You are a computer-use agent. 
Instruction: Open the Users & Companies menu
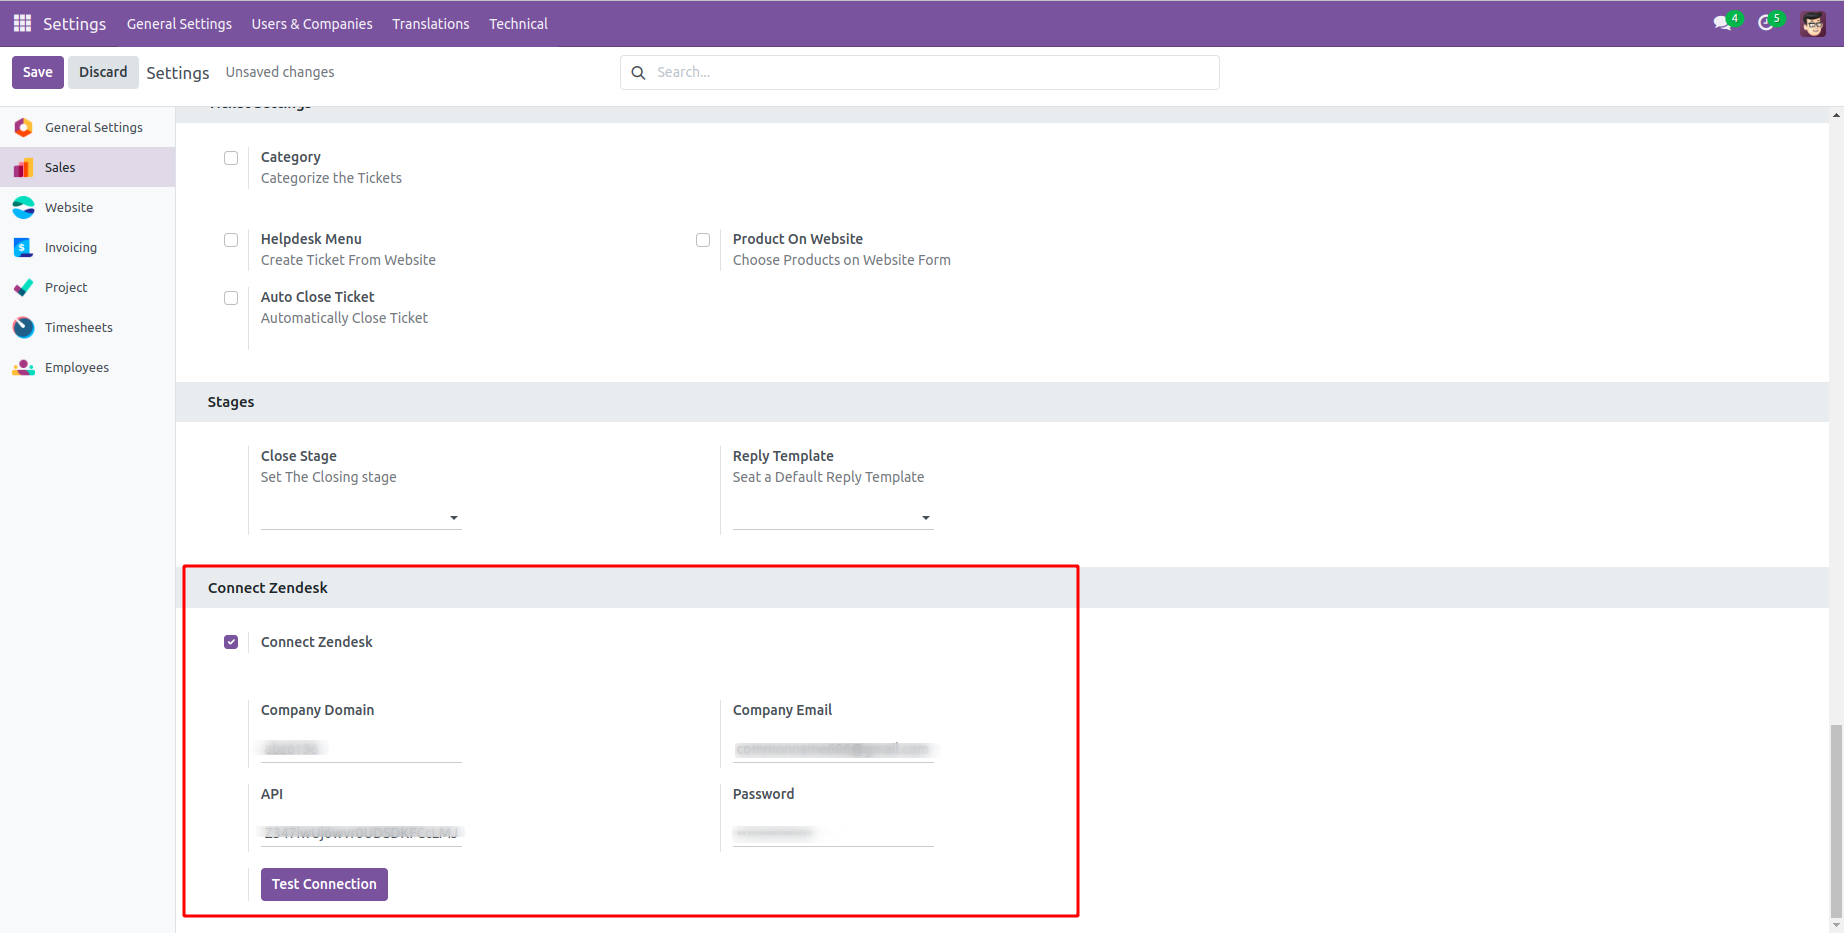coord(312,24)
